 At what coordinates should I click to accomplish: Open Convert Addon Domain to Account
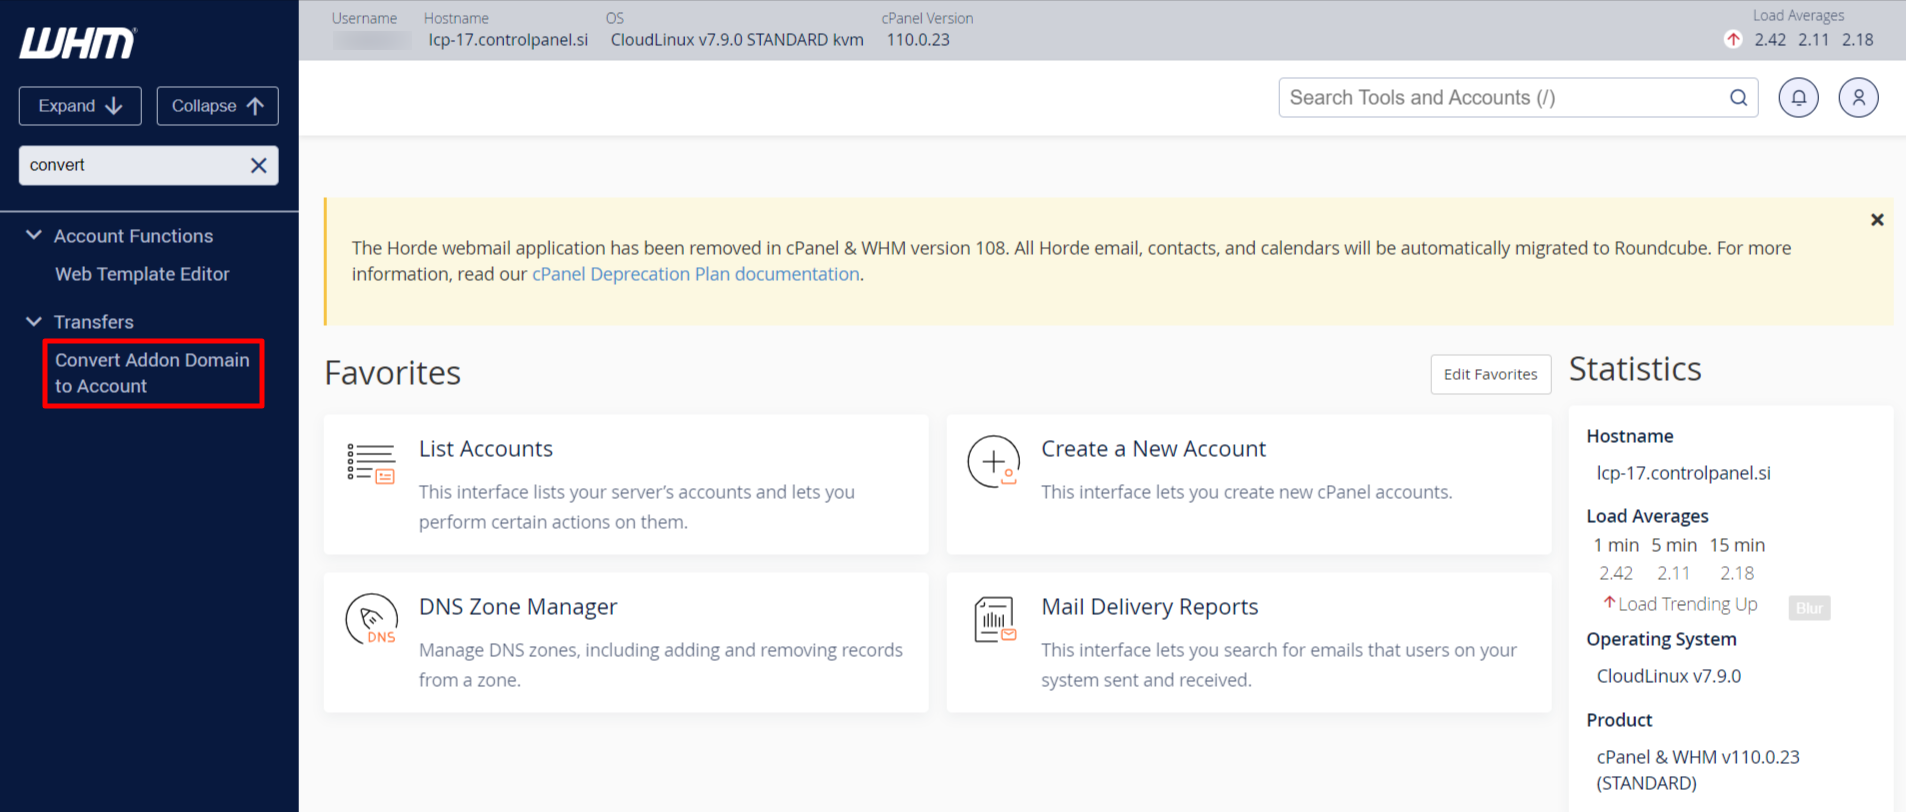pos(152,373)
